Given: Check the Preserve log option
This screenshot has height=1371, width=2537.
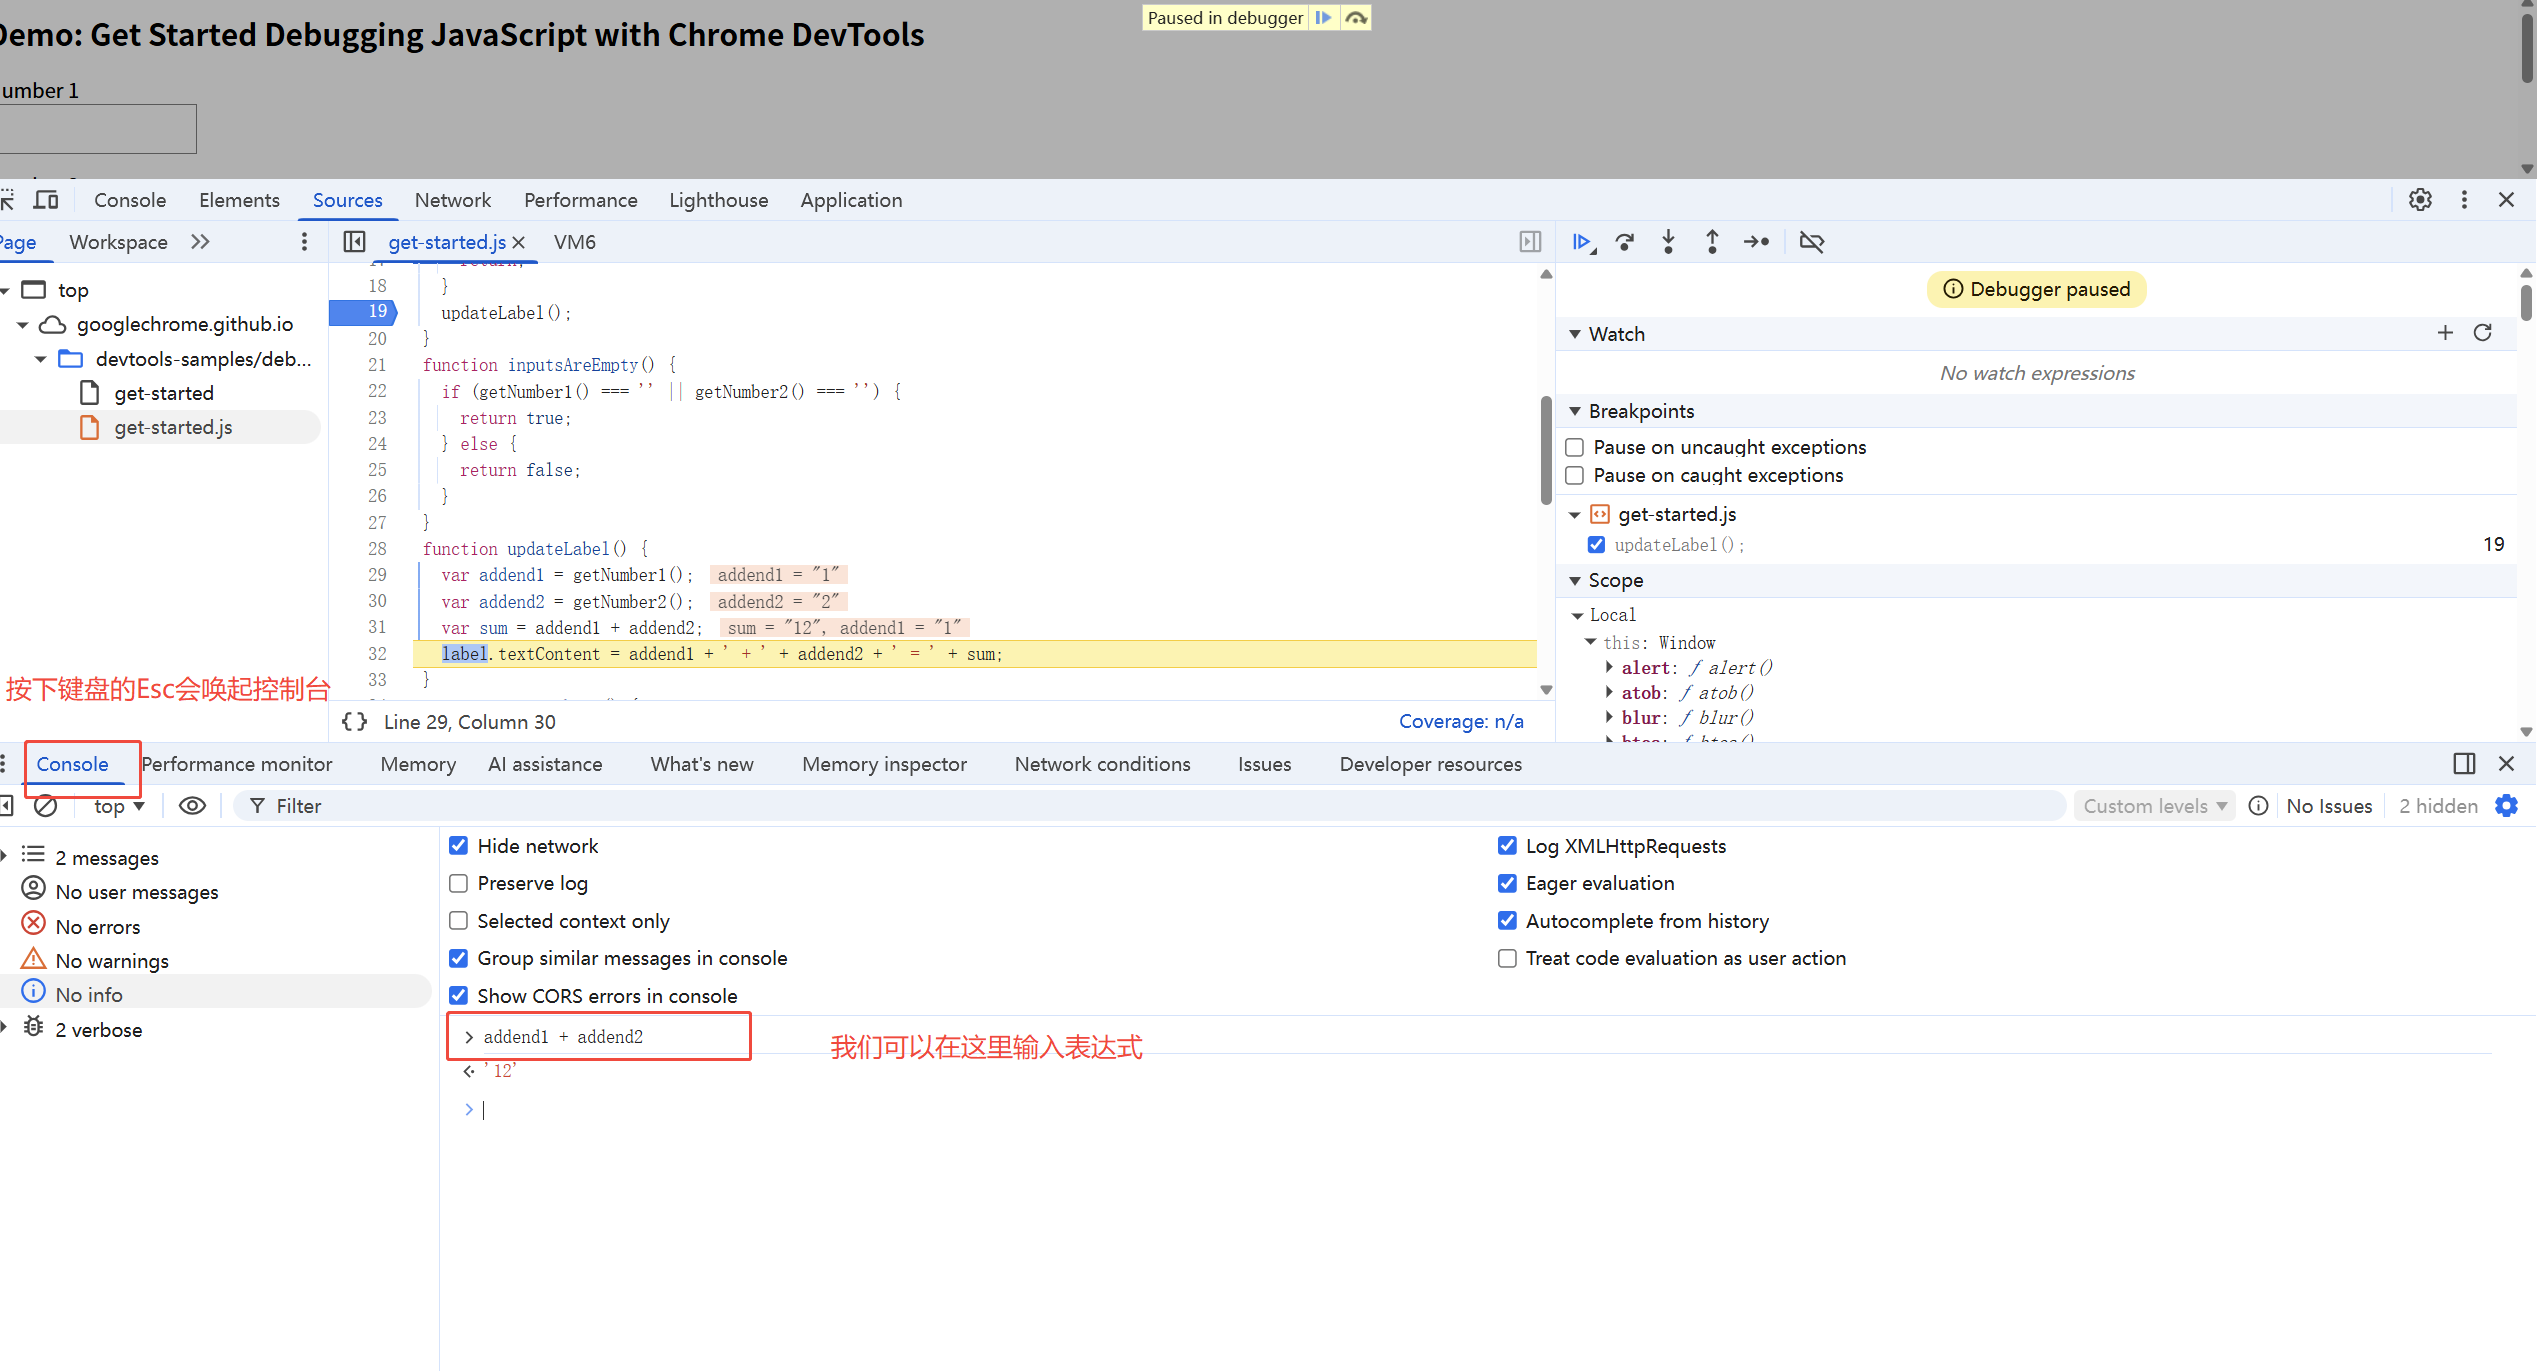Looking at the screenshot, I should 459,883.
